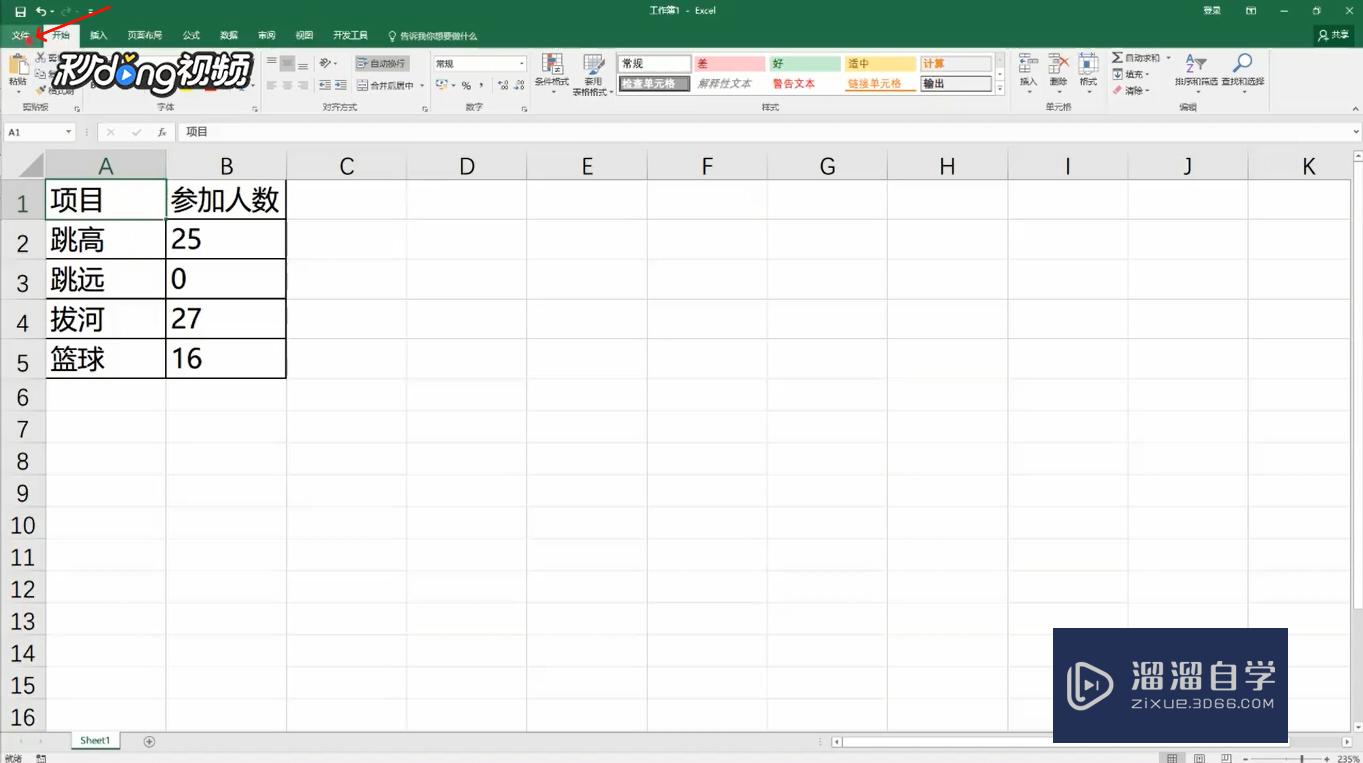Expand the formula bar chevron

[x=1356, y=132]
